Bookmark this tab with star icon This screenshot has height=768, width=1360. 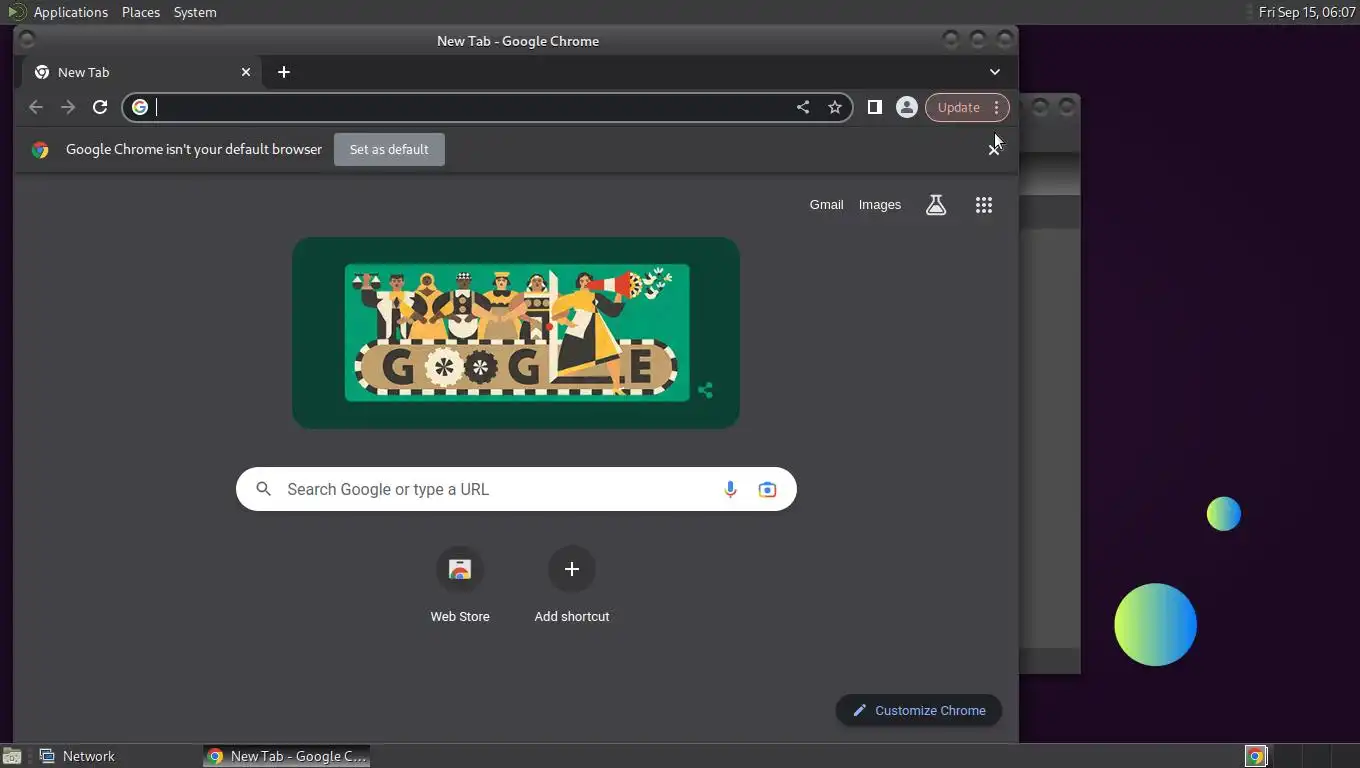tap(835, 107)
